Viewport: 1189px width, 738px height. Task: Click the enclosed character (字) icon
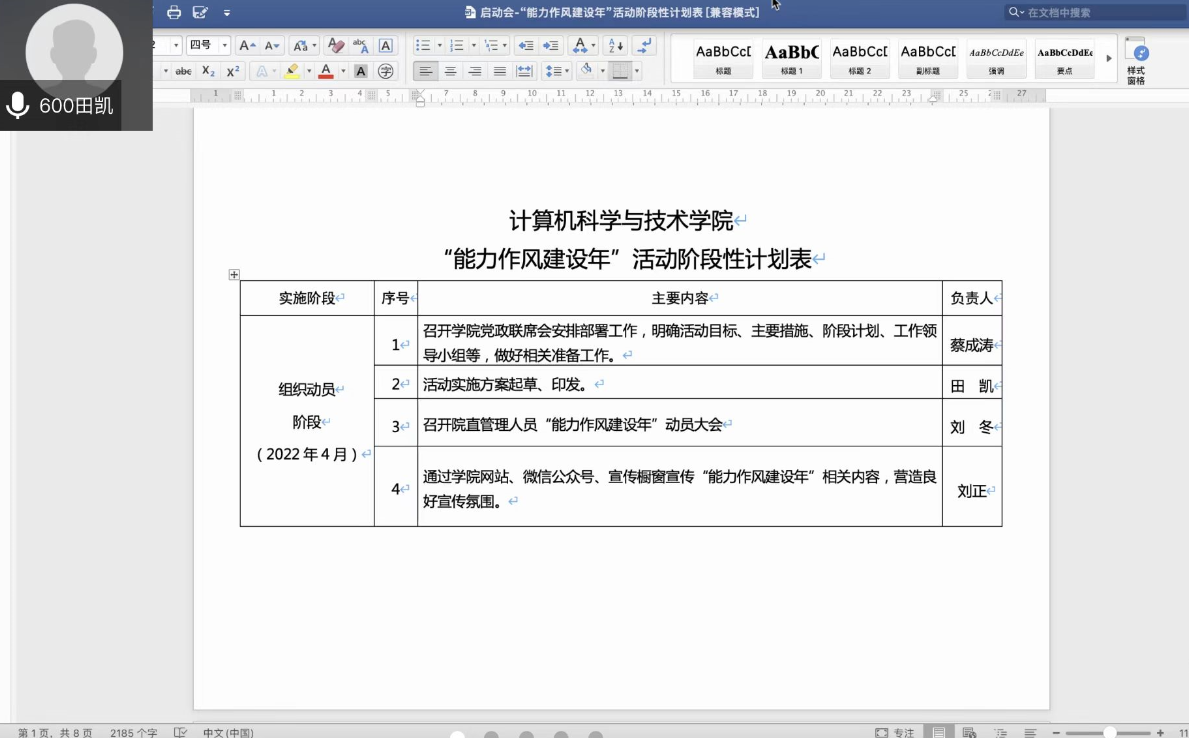tap(385, 71)
